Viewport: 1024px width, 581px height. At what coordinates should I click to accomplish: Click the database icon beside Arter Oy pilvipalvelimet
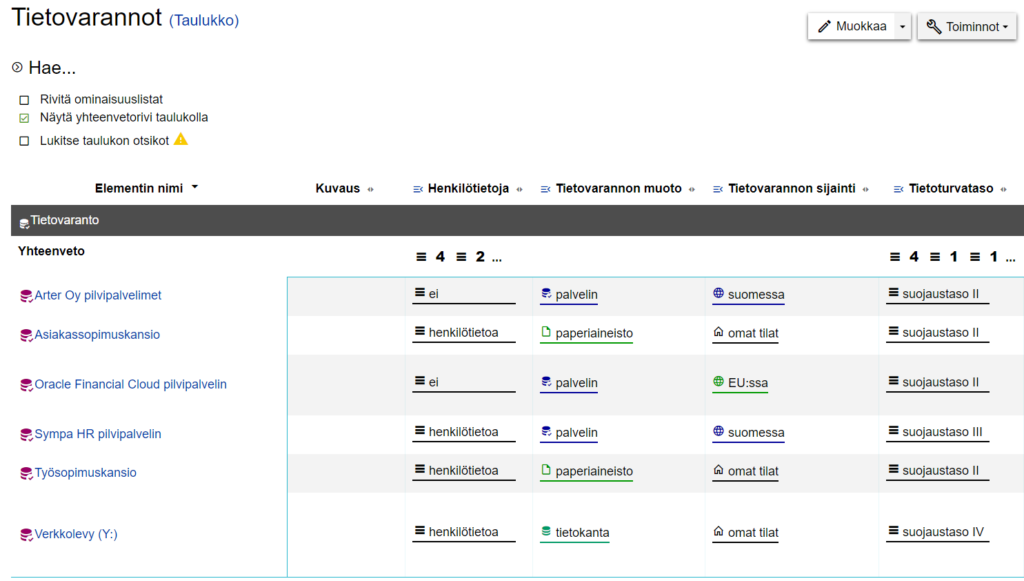click(x=26, y=296)
